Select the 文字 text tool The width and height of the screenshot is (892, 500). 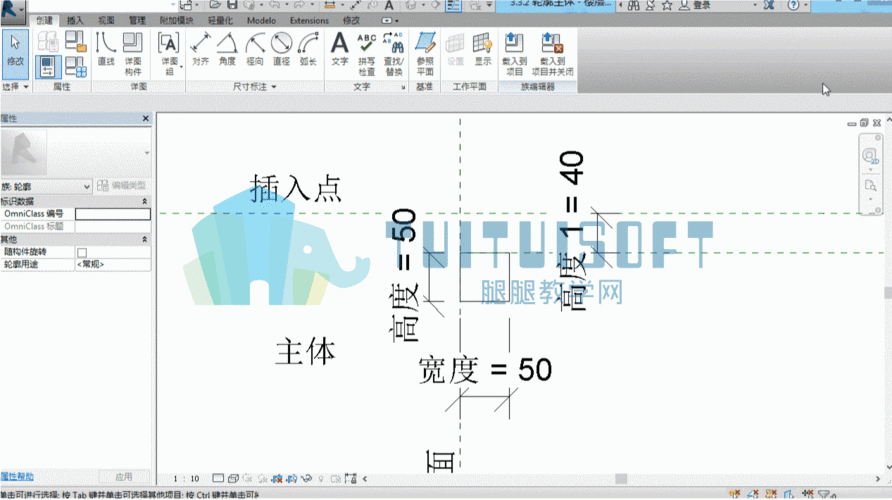coord(340,49)
